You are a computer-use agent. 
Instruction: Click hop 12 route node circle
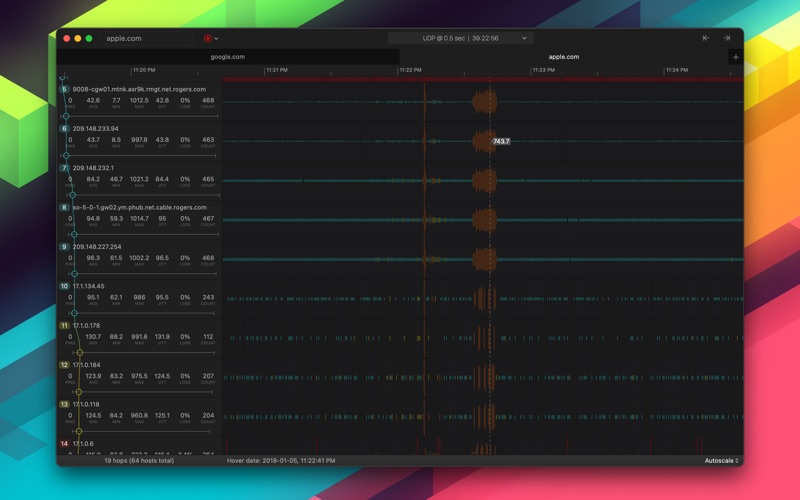coord(79,392)
